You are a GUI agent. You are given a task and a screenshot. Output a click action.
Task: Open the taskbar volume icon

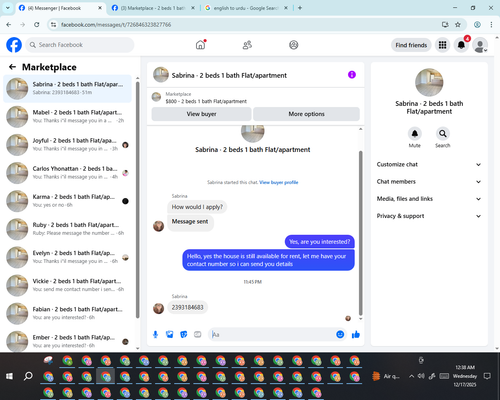421,376
